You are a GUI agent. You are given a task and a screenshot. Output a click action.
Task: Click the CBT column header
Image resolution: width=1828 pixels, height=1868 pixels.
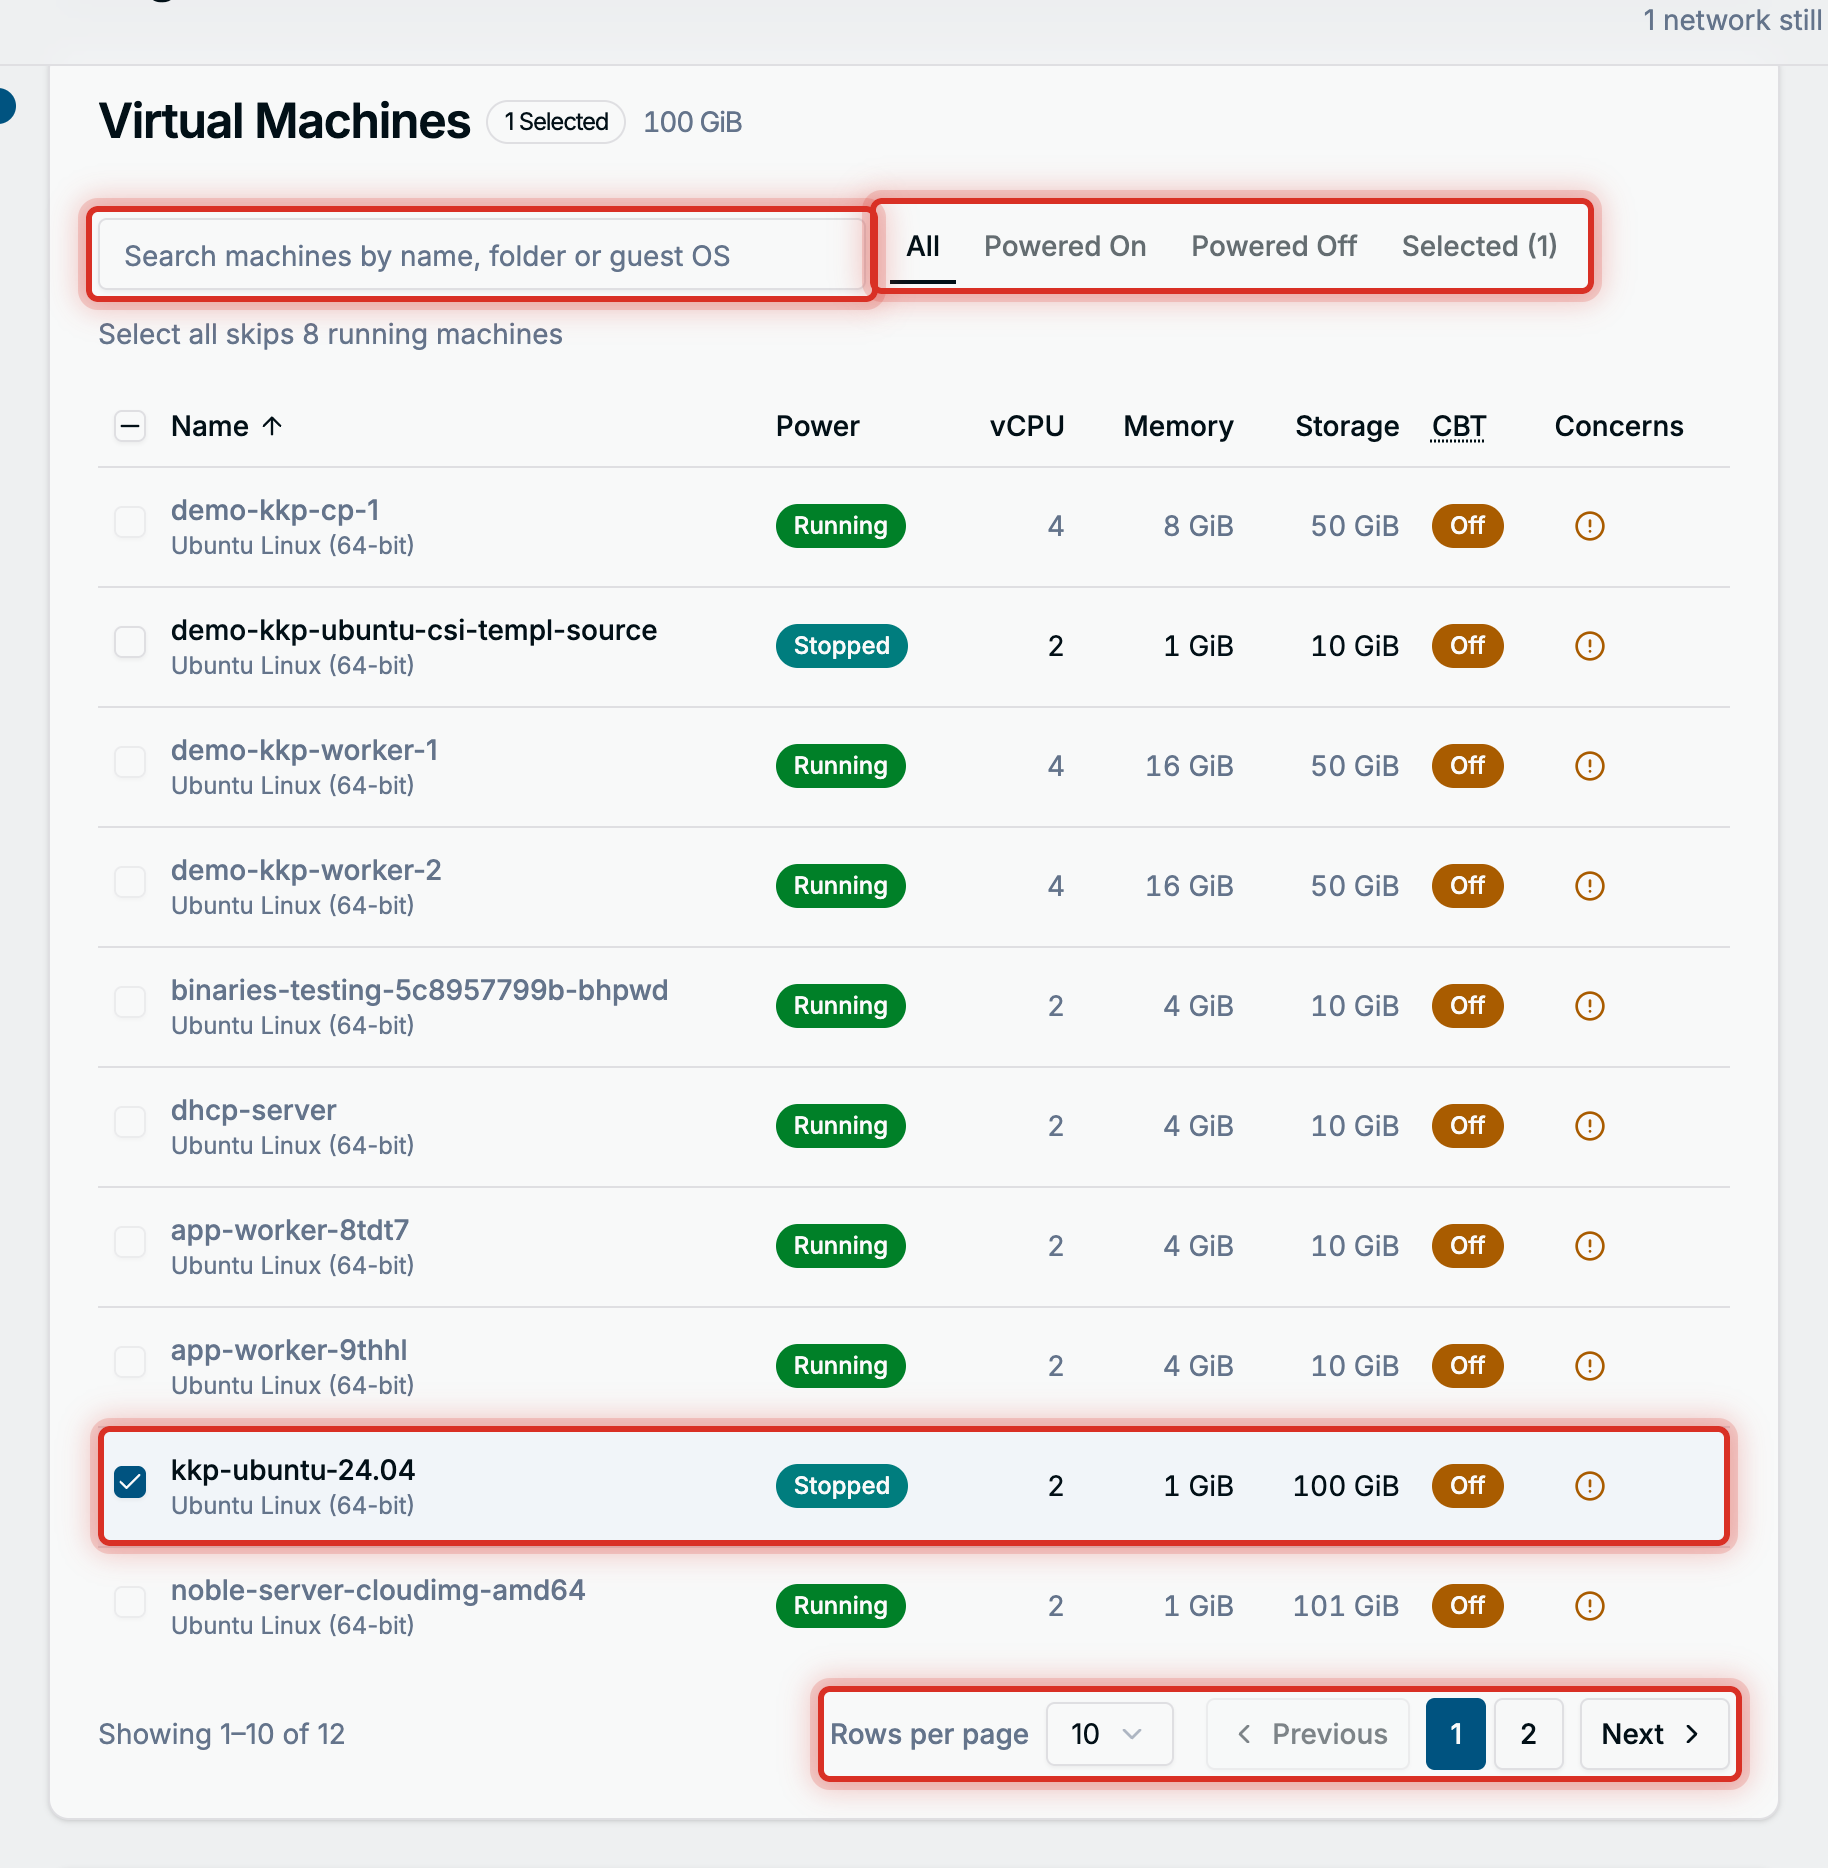click(1458, 426)
